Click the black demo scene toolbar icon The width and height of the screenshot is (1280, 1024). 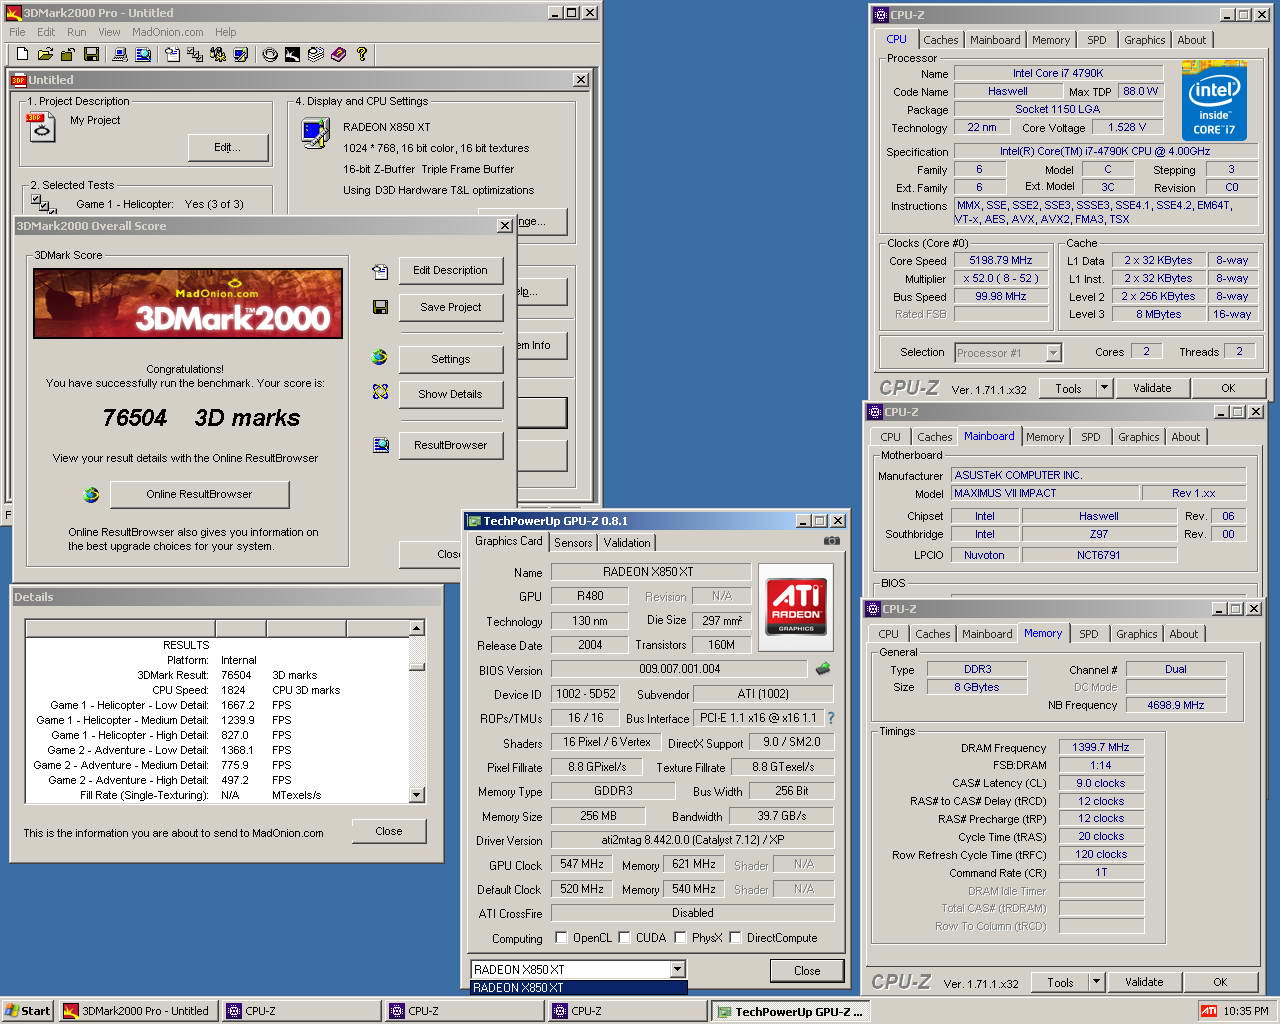tap(293, 54)
